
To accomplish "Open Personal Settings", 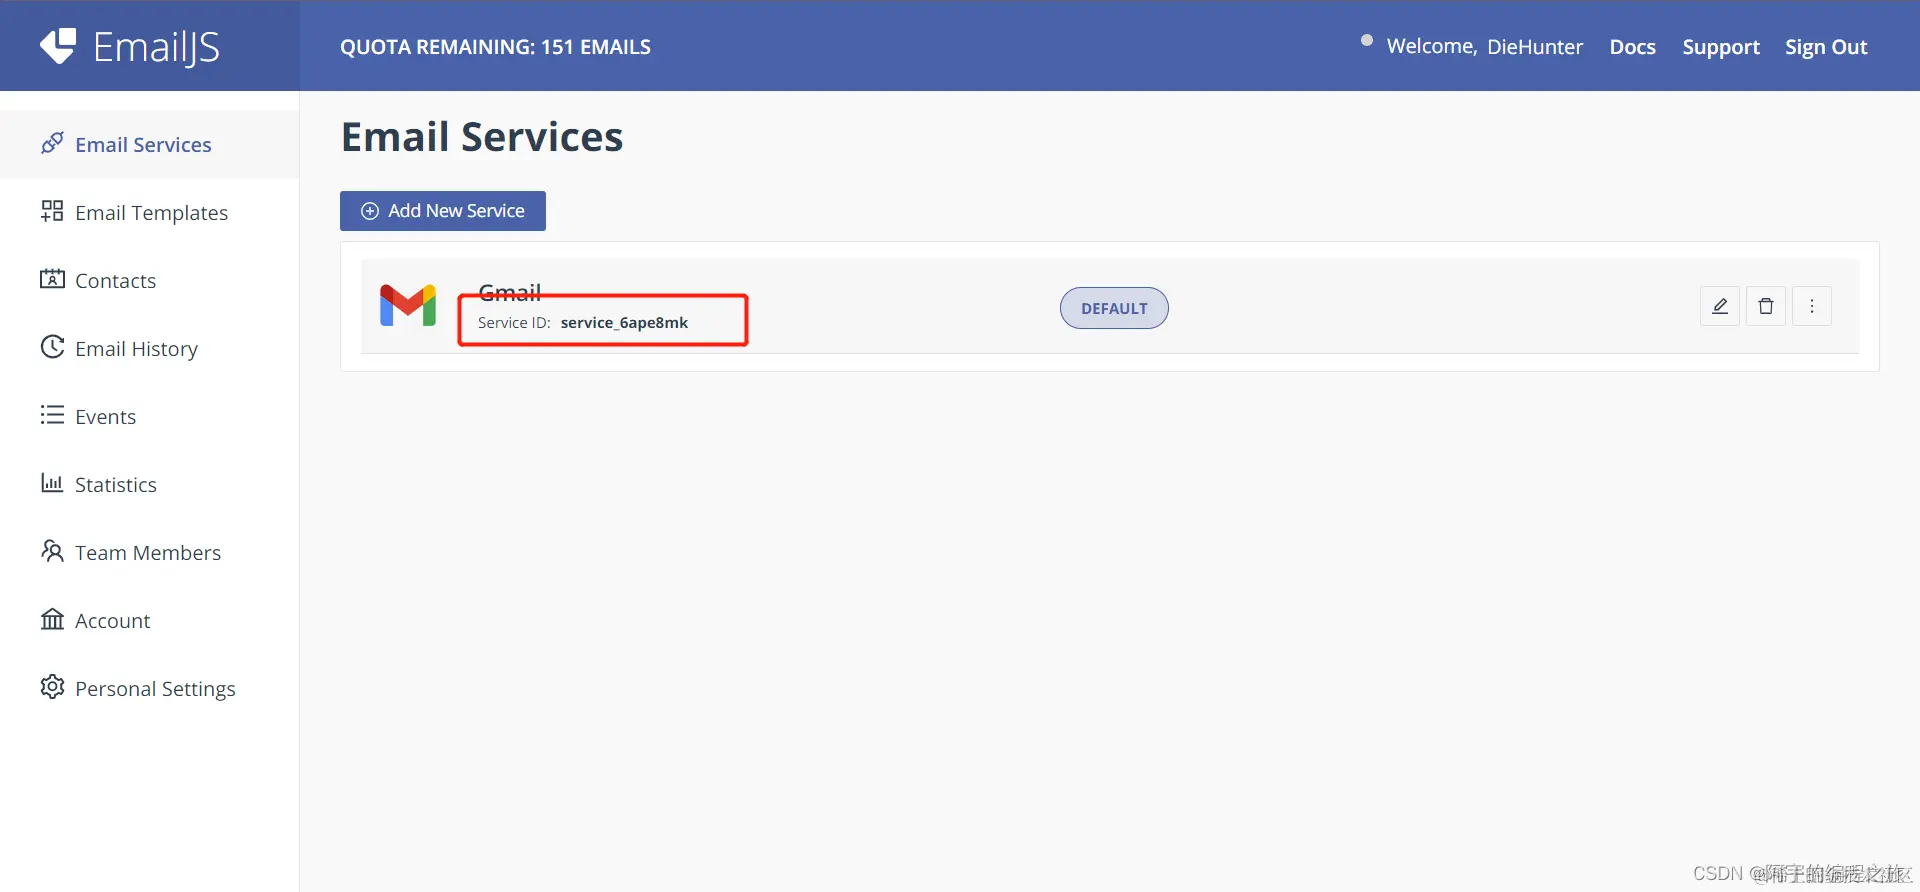I will (x=150, y=688).
